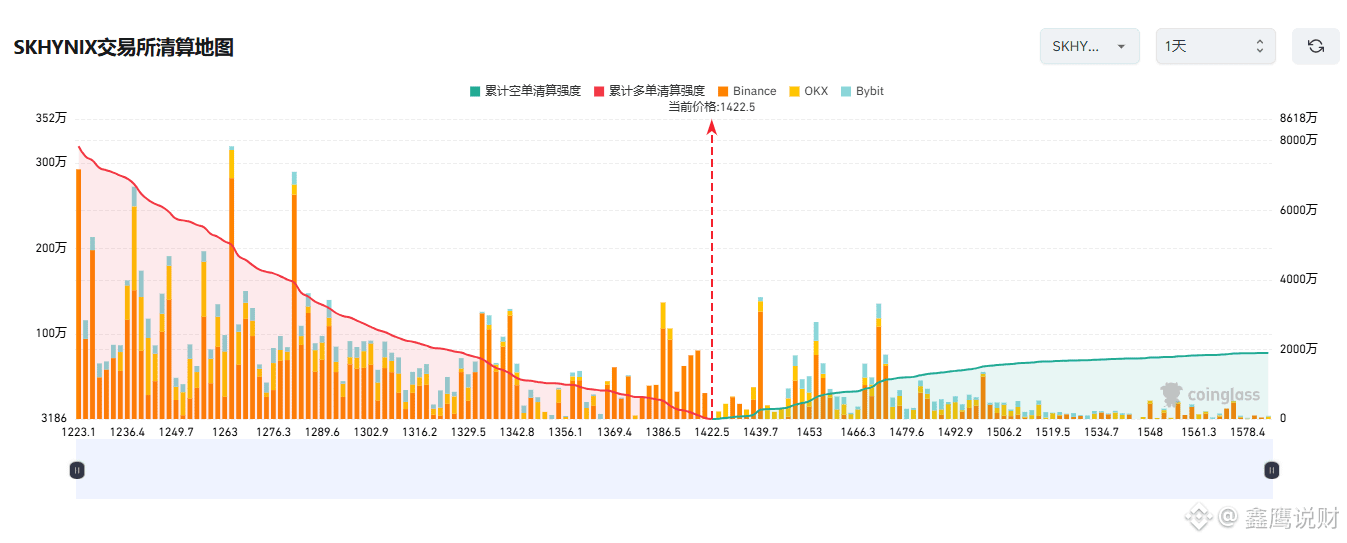Toggle the 累计多单清算强度 legend series
1347x543 pixels.
click(649, 91)
